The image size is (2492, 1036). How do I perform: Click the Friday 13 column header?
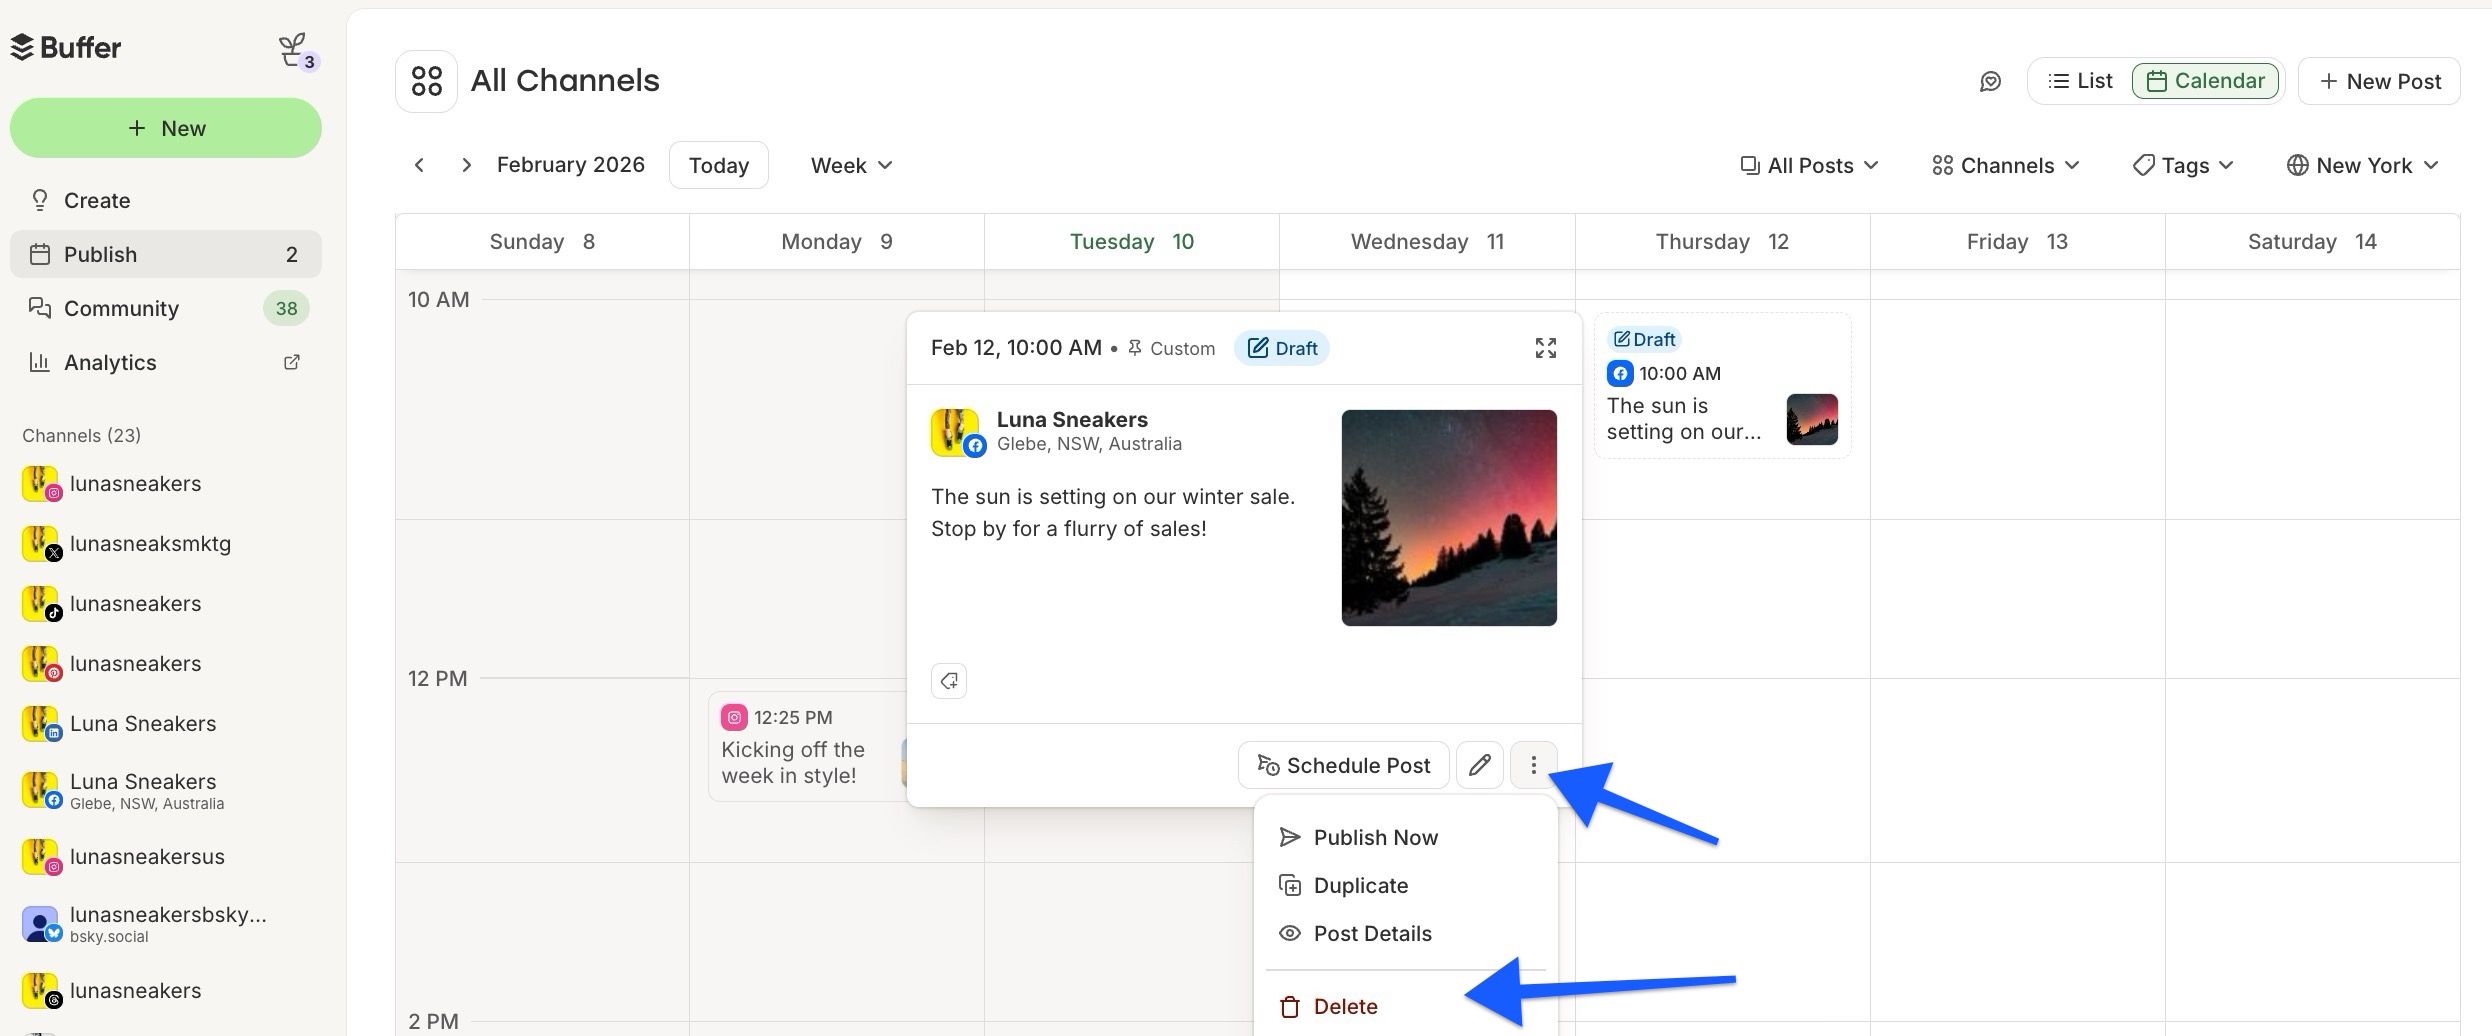tap(2017, 242)
